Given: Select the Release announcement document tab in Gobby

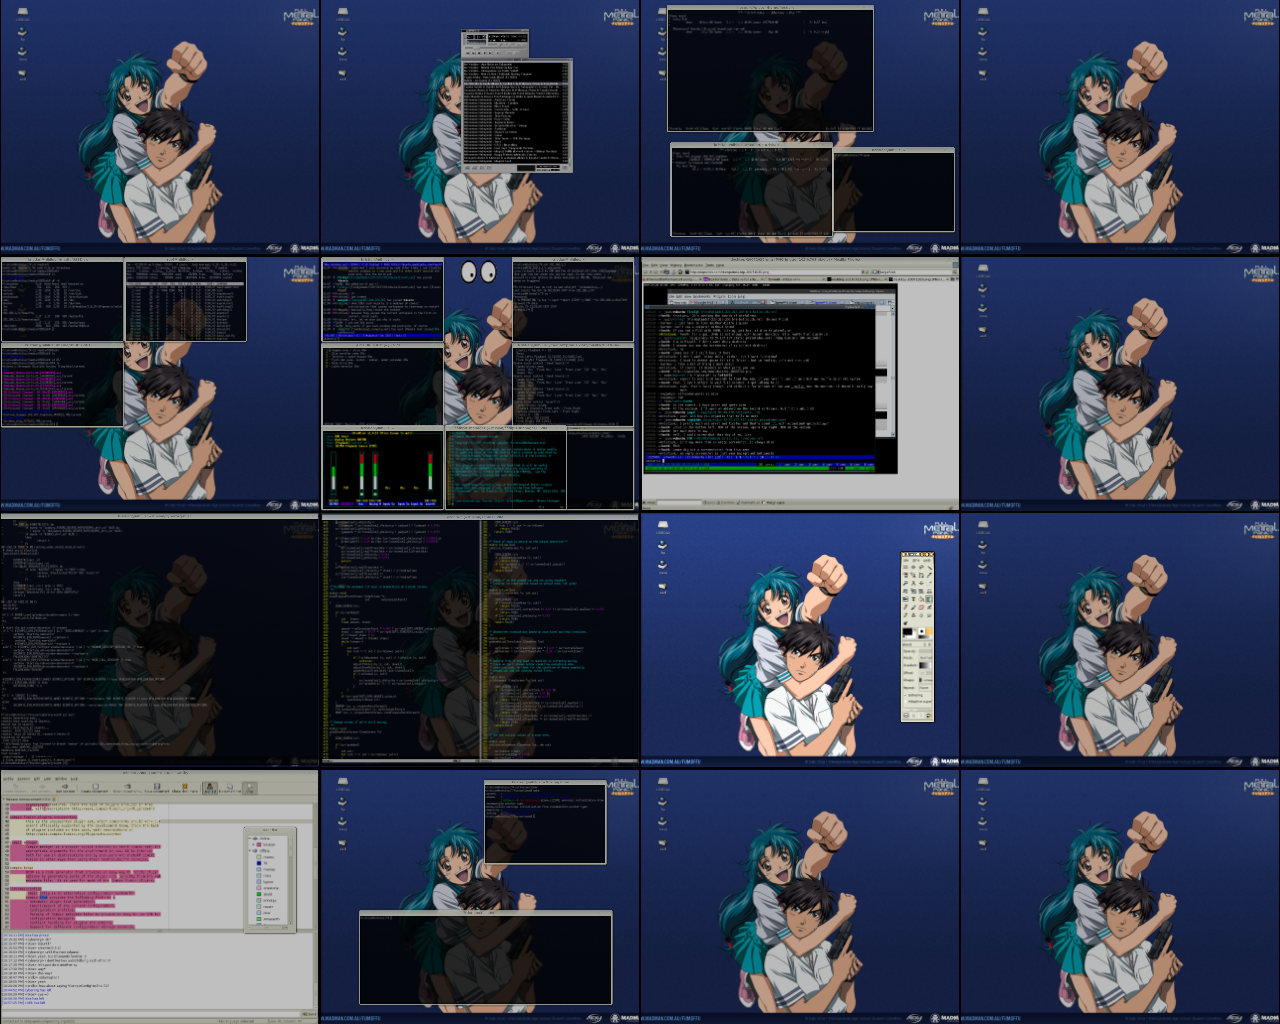Looking at the screenshot, I should tap(29, 799).
